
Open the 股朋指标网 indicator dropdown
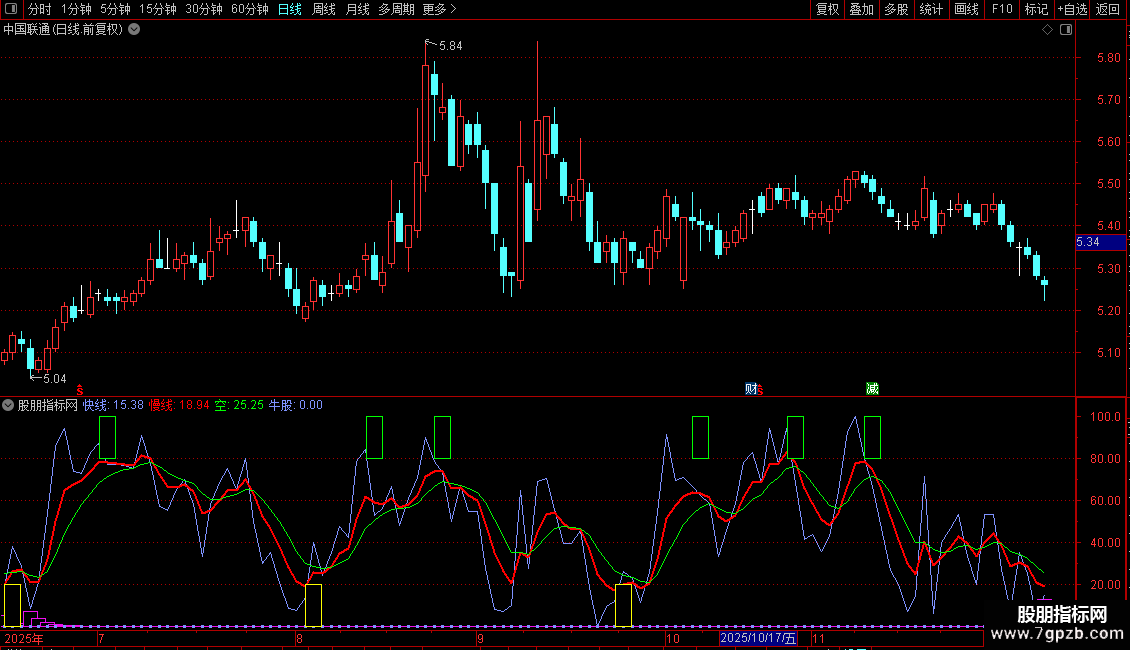pos(8,405)
